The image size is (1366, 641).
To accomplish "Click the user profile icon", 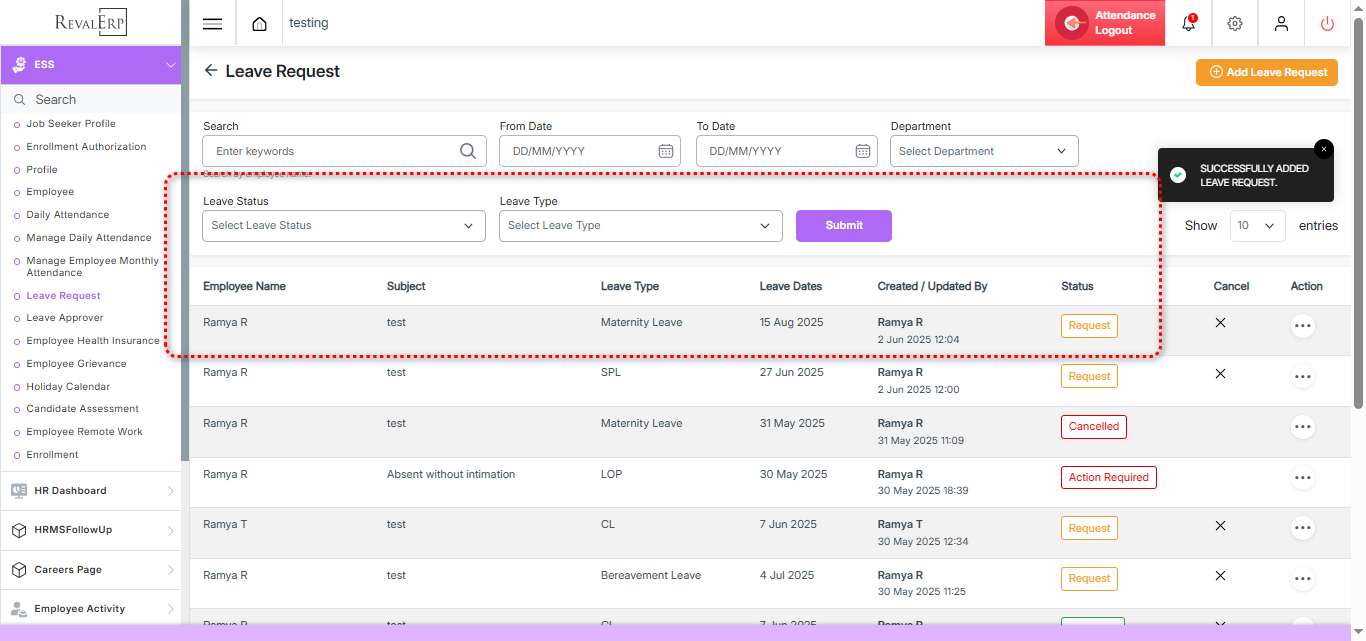I will coord(1281,24).
